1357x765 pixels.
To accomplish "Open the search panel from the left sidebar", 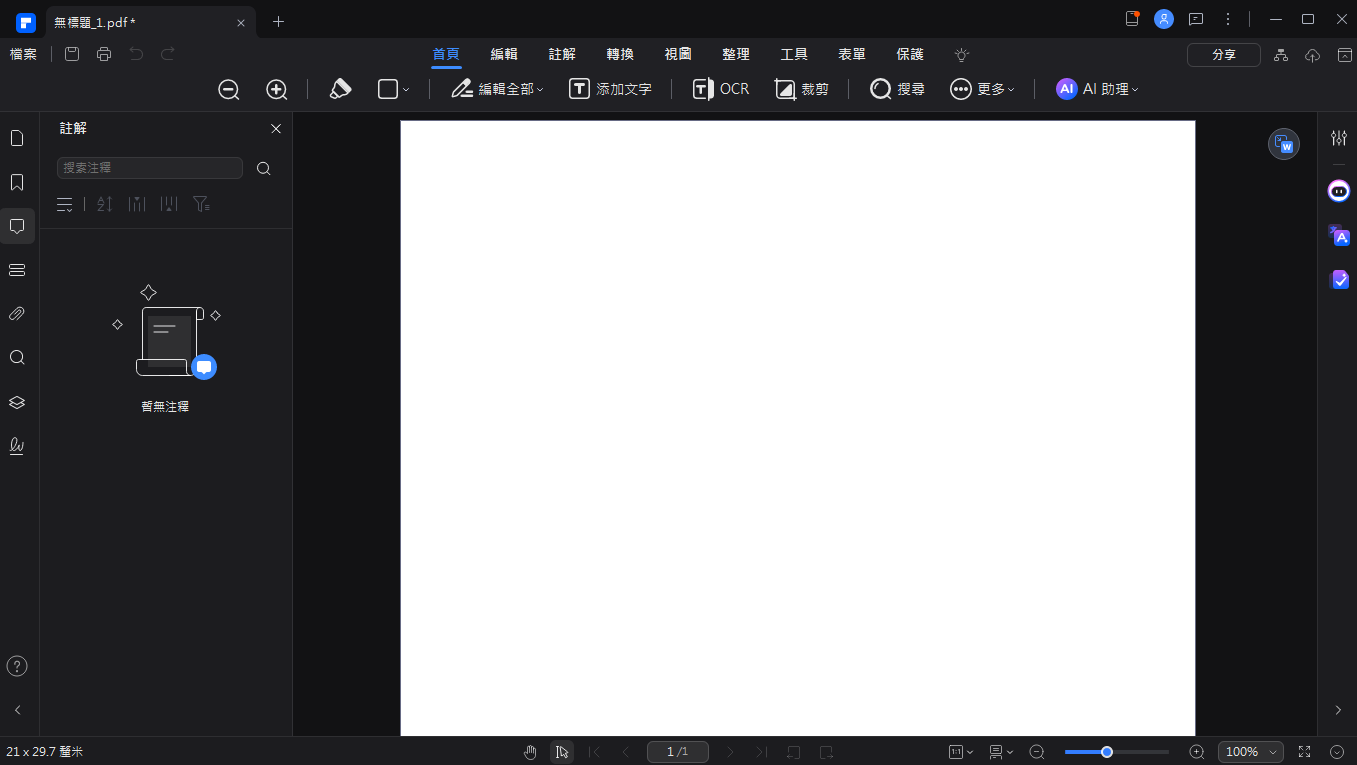I will [17, 357].
